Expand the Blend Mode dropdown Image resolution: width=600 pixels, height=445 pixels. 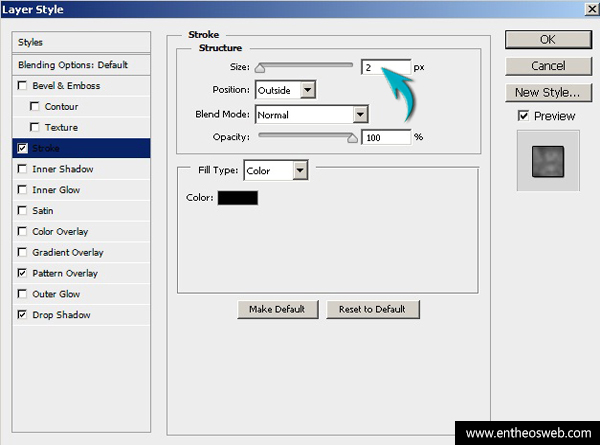(360, 114)
